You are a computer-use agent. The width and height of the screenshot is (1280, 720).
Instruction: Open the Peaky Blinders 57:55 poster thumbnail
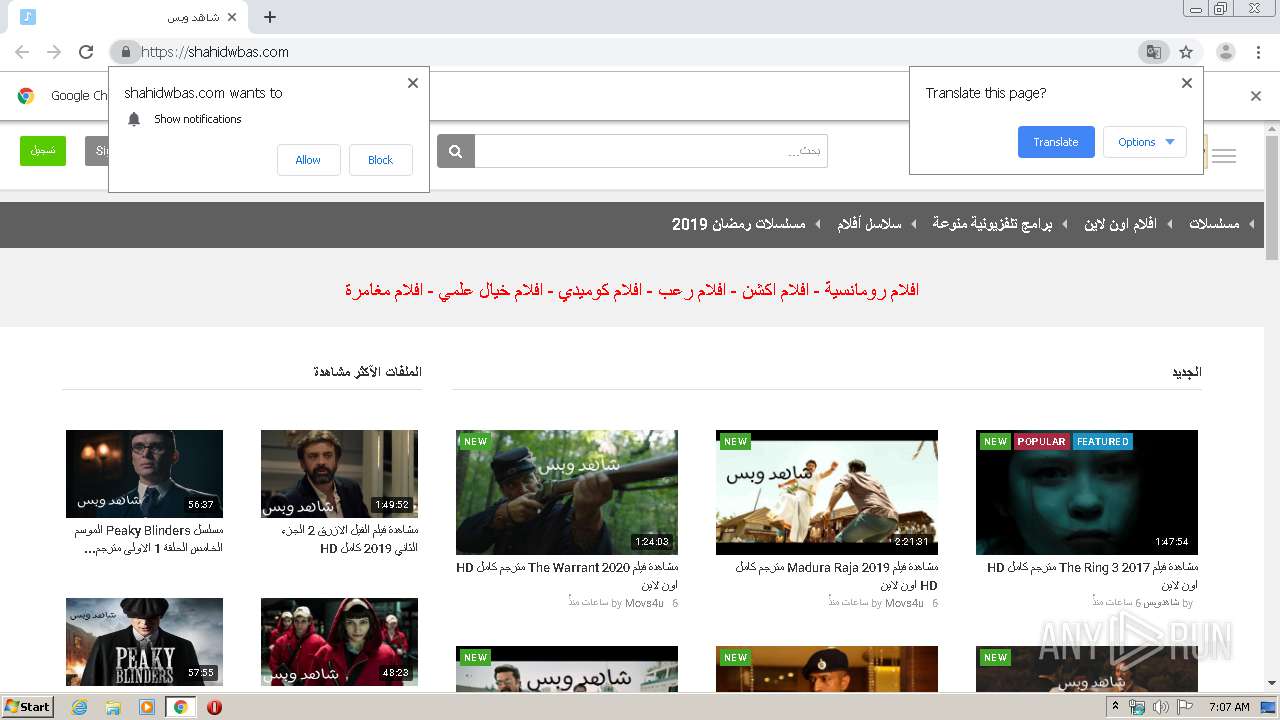[x=144, y=642]
